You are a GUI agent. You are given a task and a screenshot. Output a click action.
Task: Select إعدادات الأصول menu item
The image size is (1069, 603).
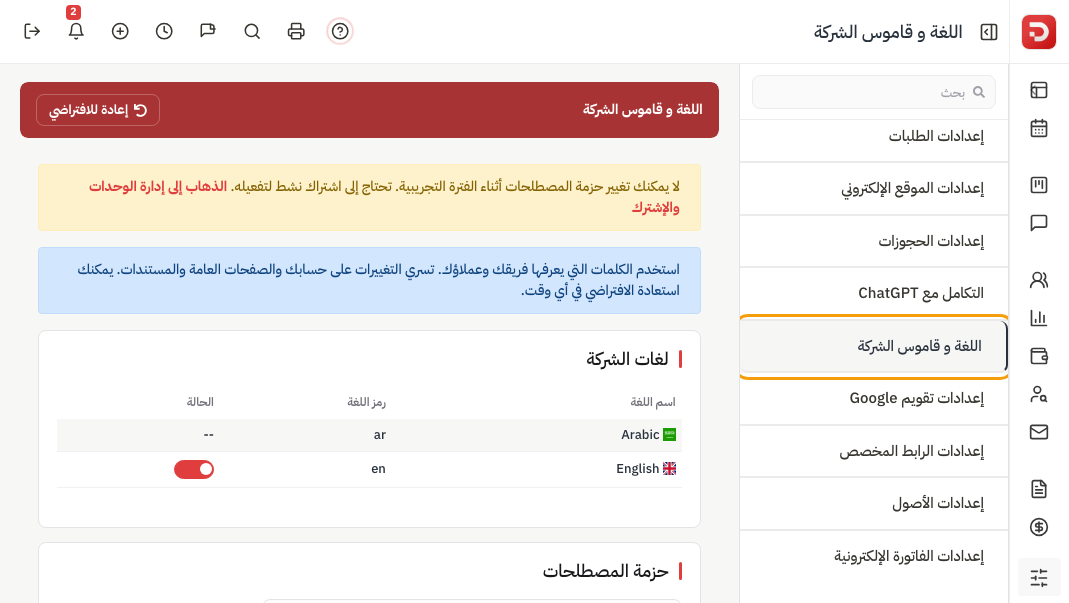(x=873, y=503)
